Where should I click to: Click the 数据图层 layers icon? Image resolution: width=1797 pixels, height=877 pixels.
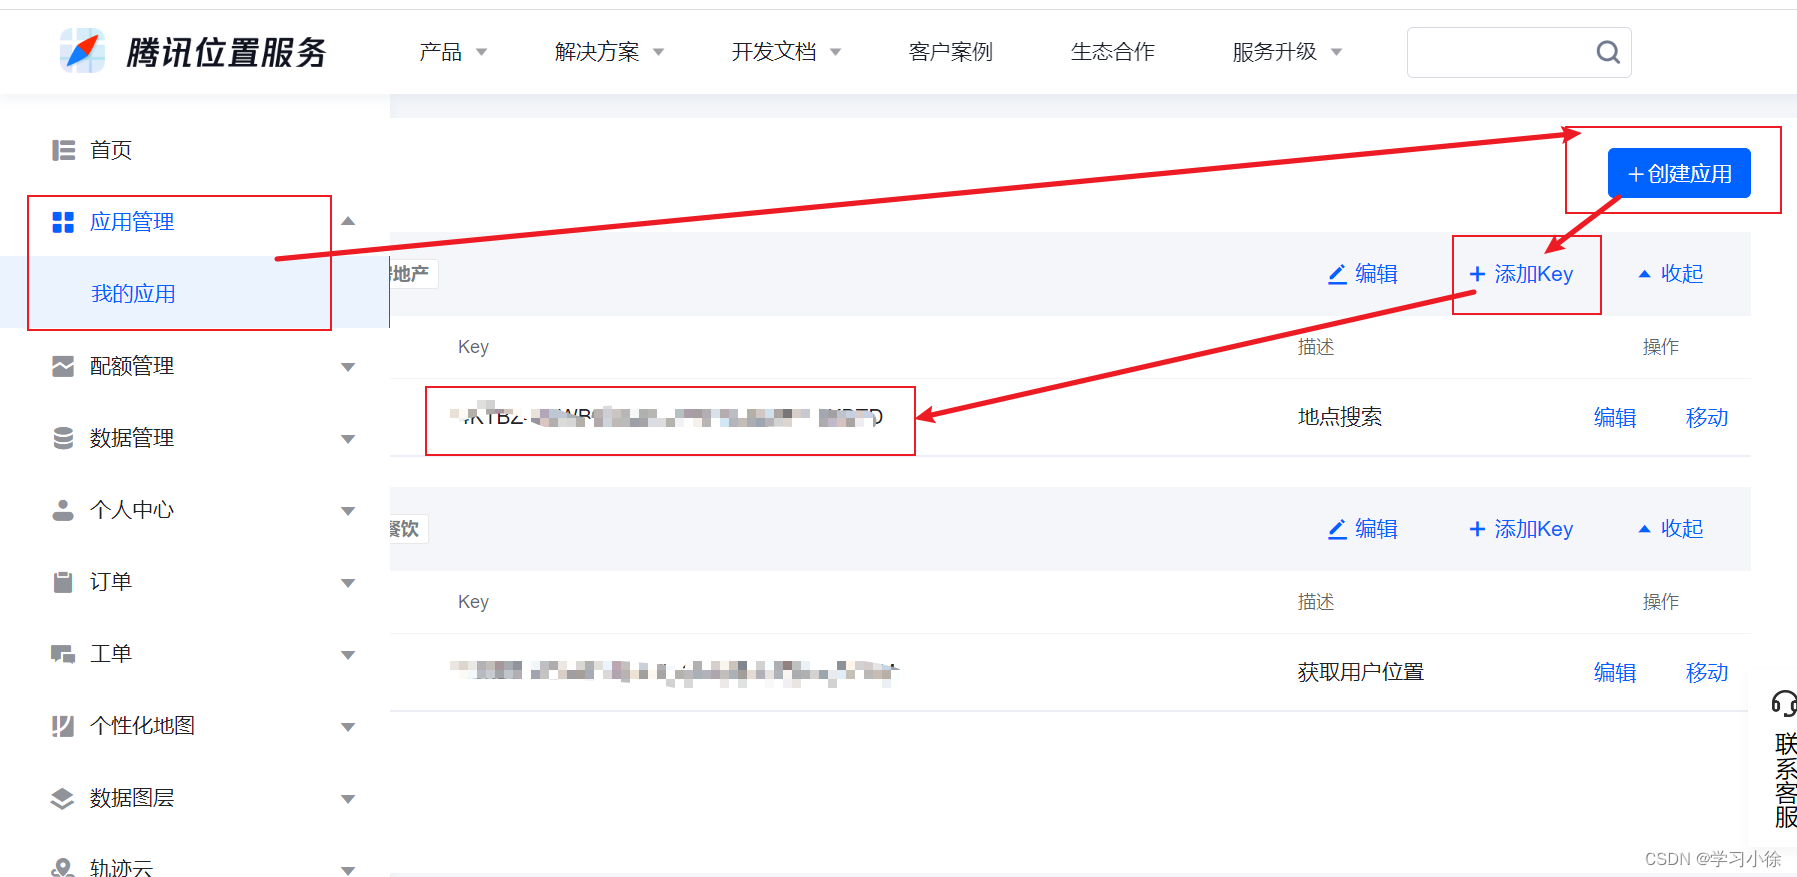(63, 798)
